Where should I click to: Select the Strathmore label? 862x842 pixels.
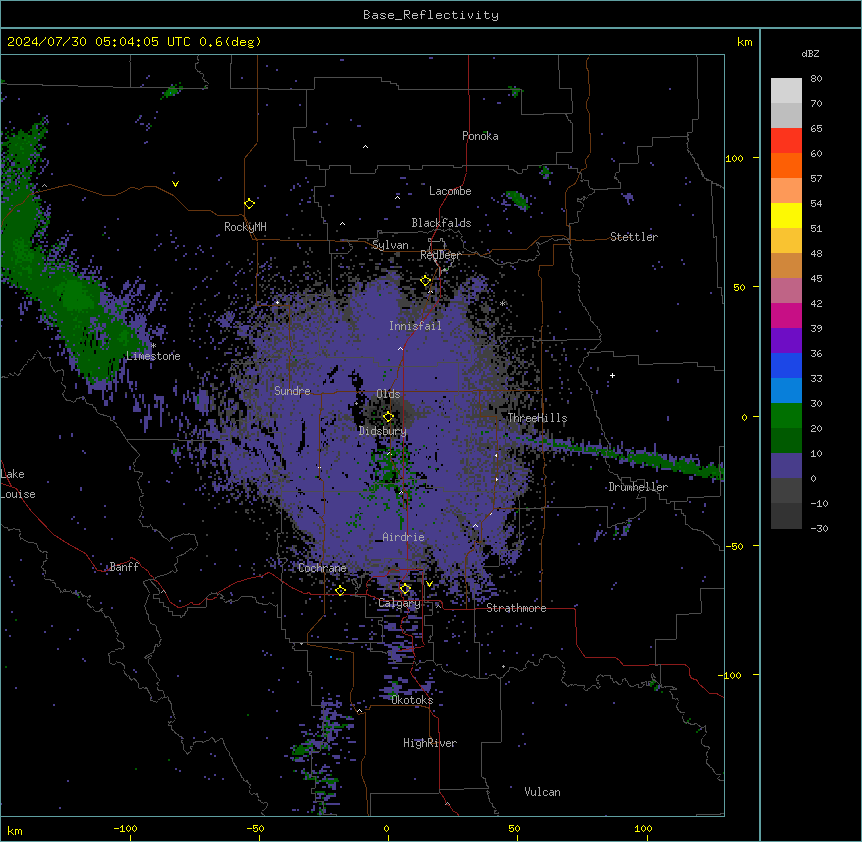[x=516, y=608]
